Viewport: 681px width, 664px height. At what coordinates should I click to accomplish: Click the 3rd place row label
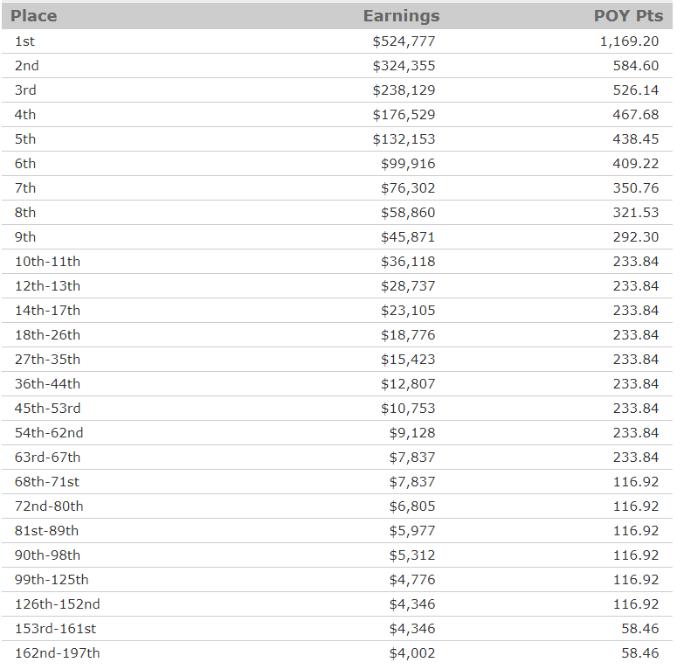(x=25, y=90)
